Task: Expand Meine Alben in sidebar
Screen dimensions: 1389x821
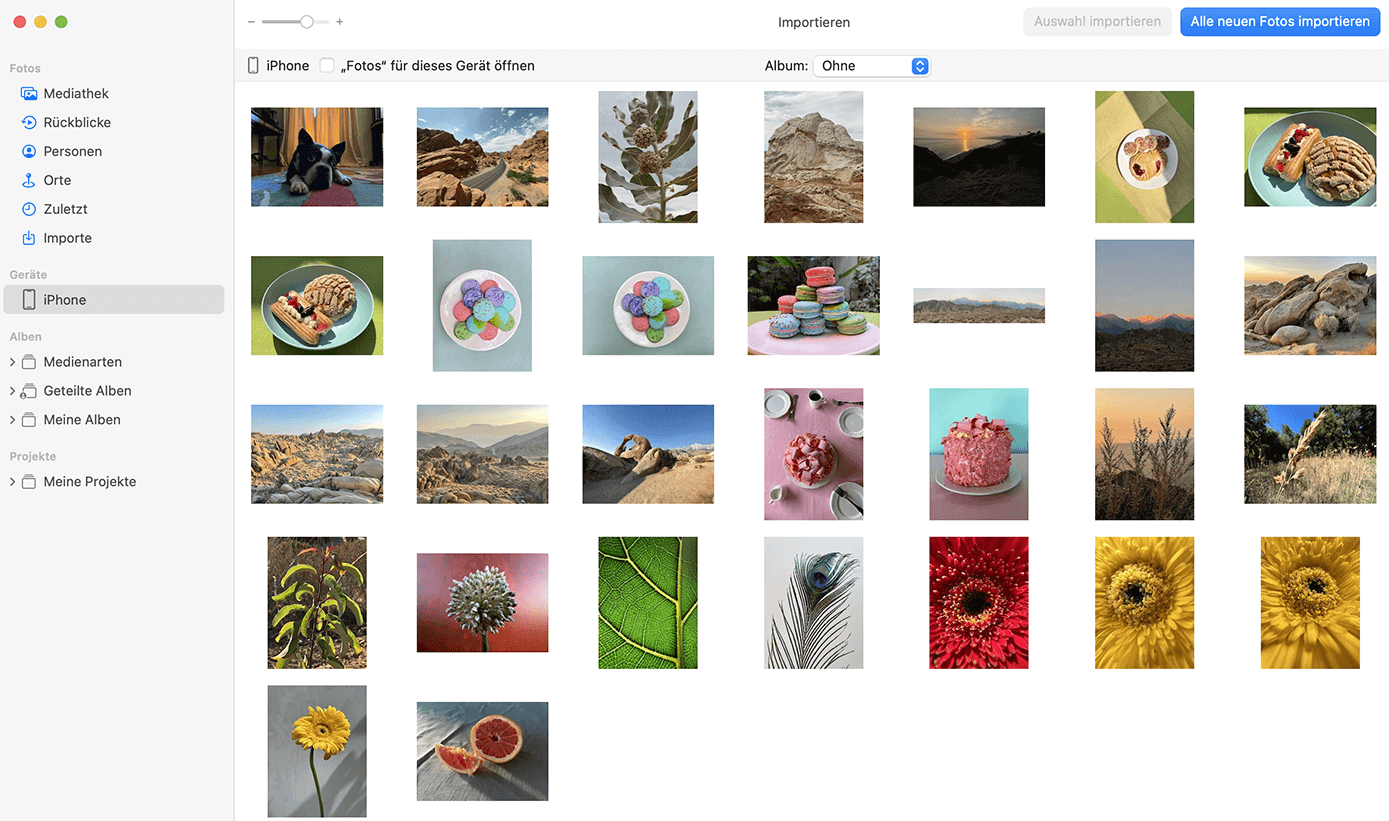Action: [12, 420]
